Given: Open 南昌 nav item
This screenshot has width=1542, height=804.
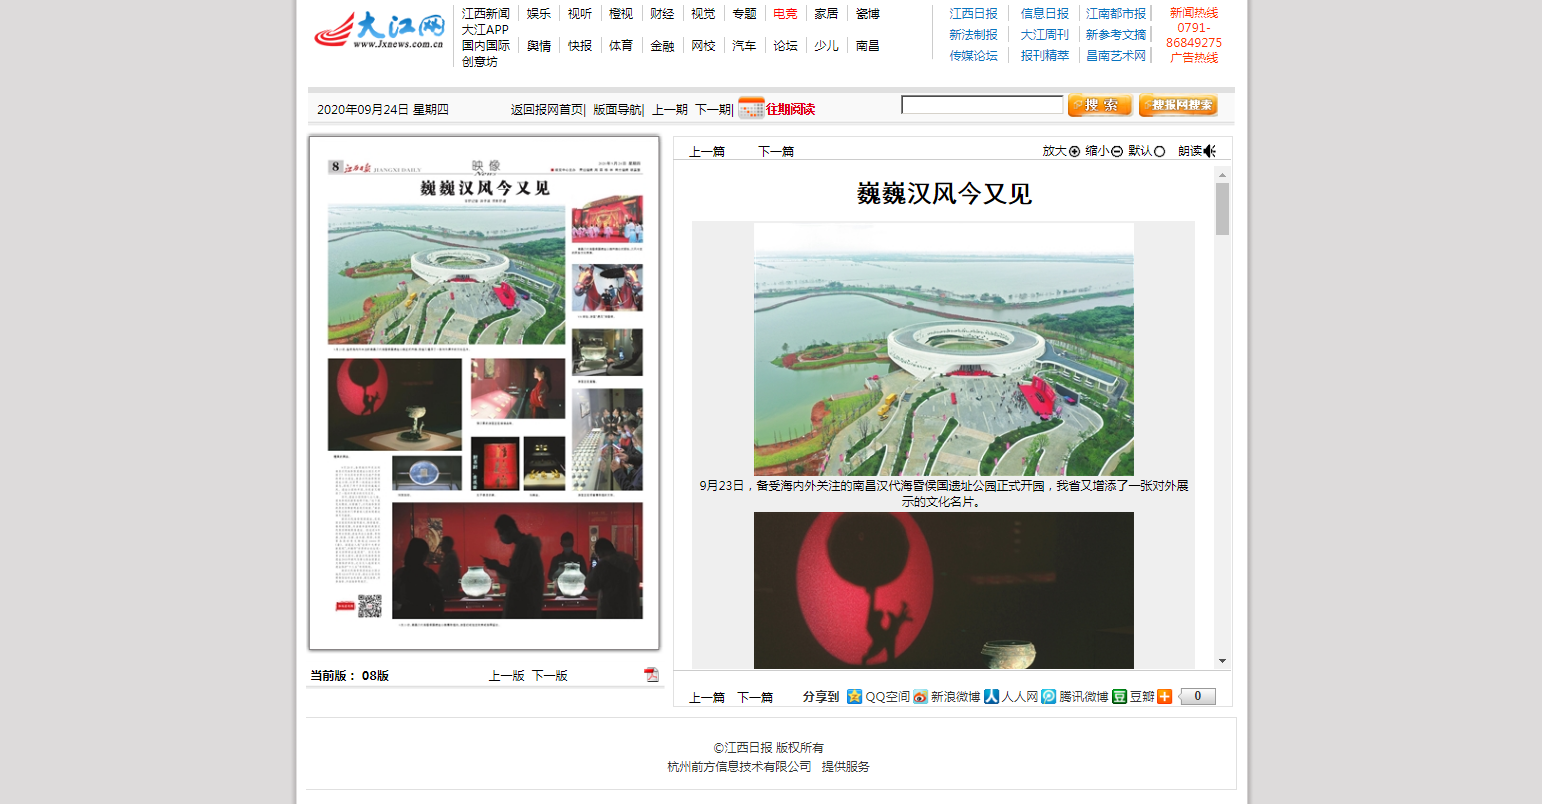Looking at the screenshot, I should pyautogui.click(x=868, y=46).
